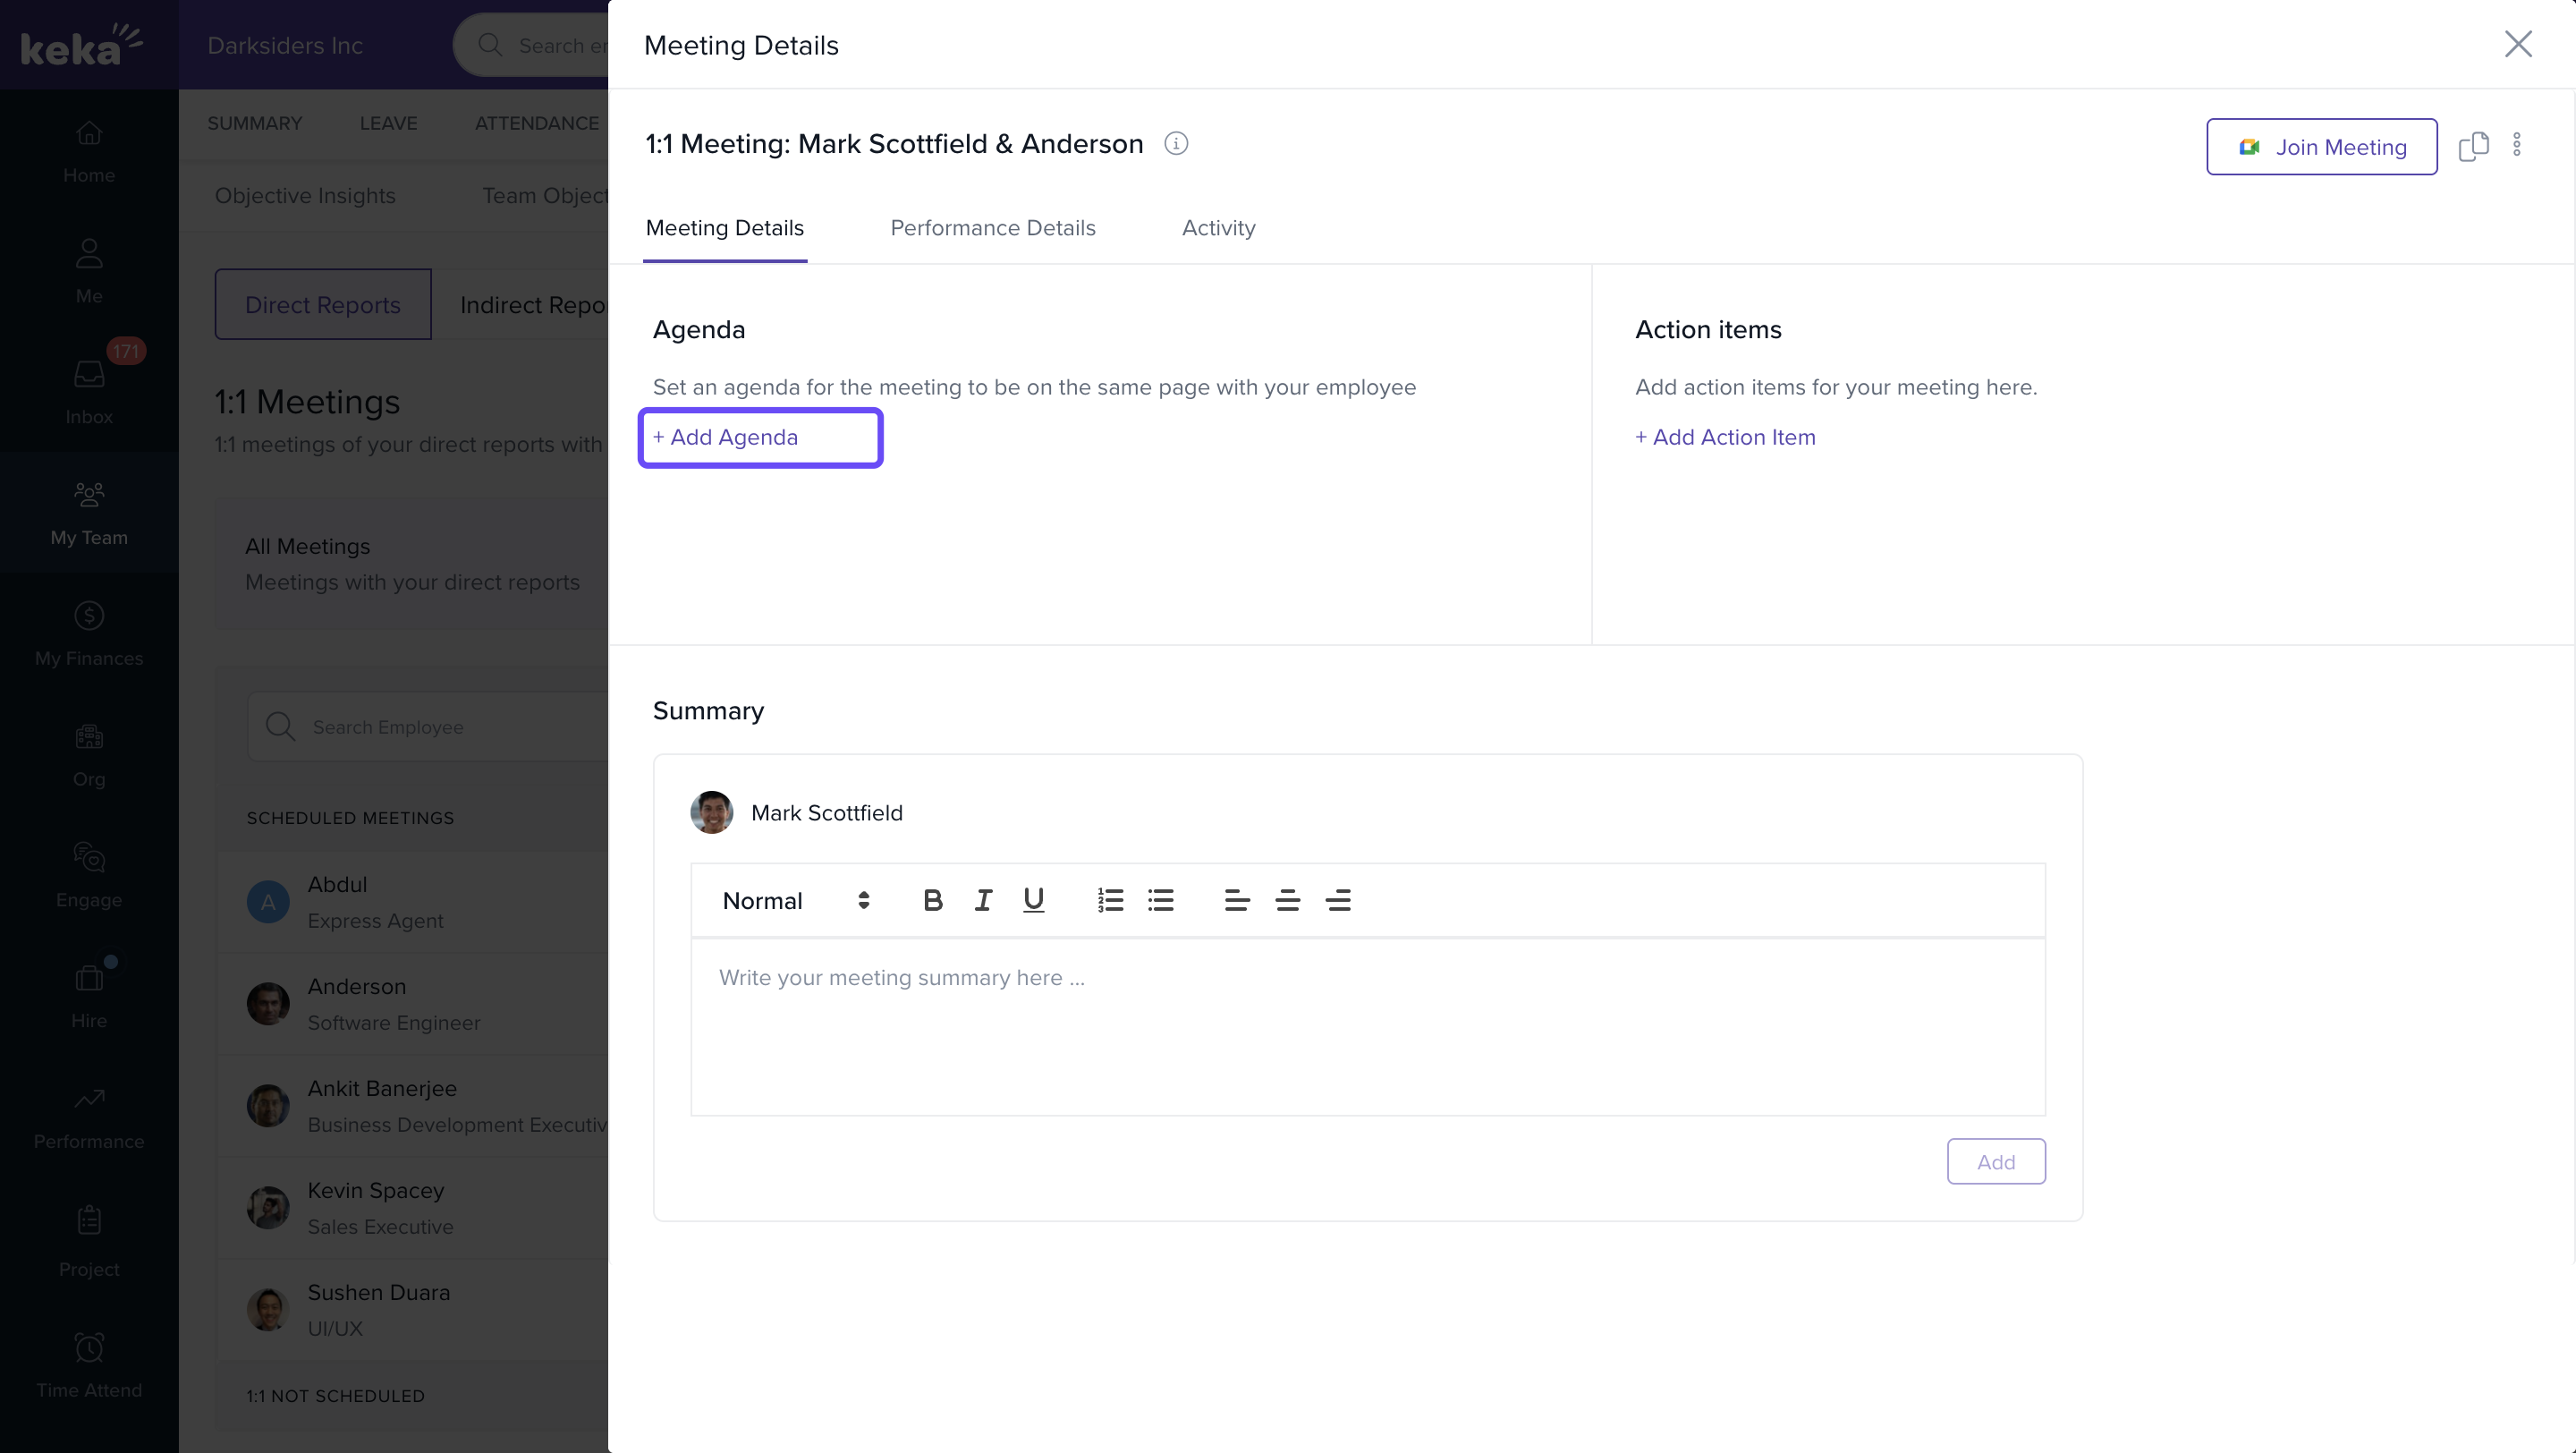
Task: Open the three-dot more options menu
Action: (2517, 145)
